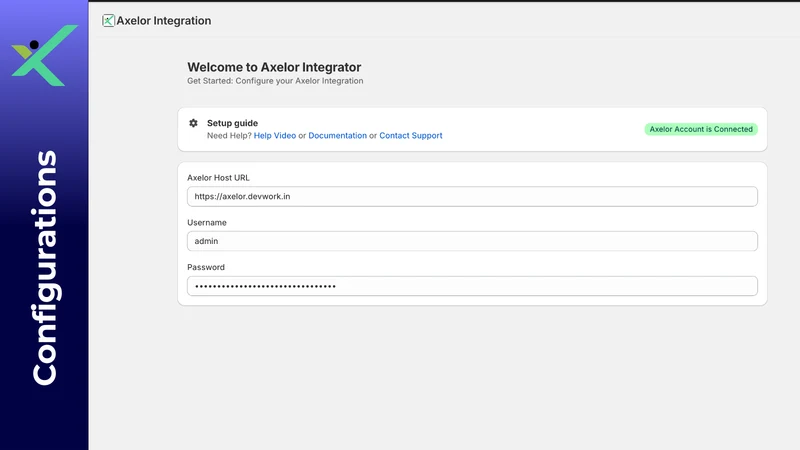Click the Username label
This screenshot has height=450, width=800.
click(207, 222)
